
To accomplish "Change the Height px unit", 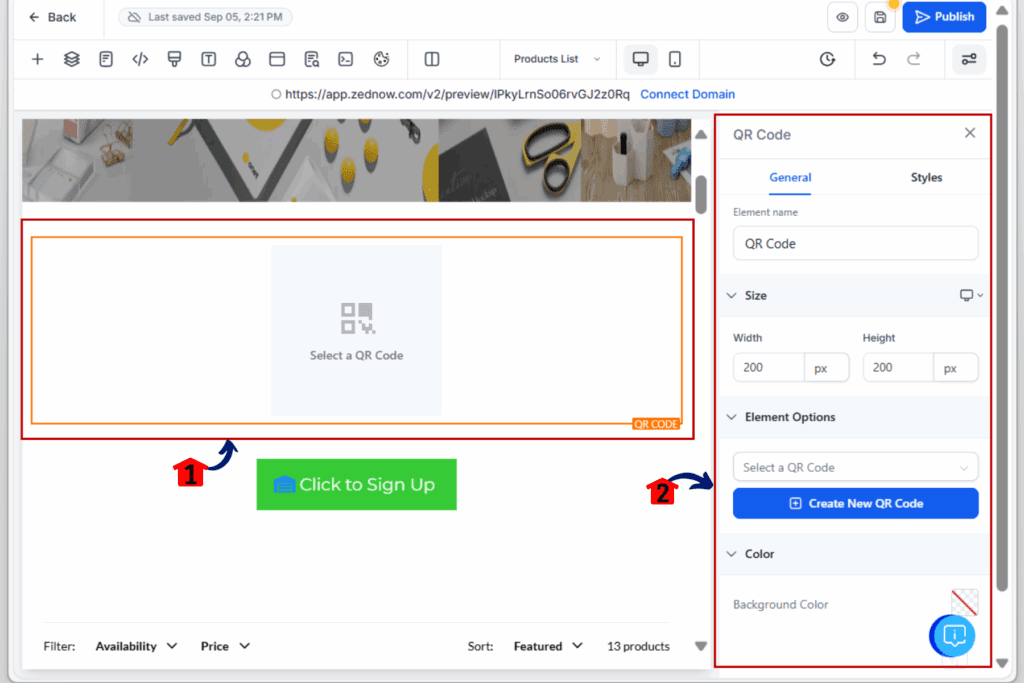I will 955,368.
